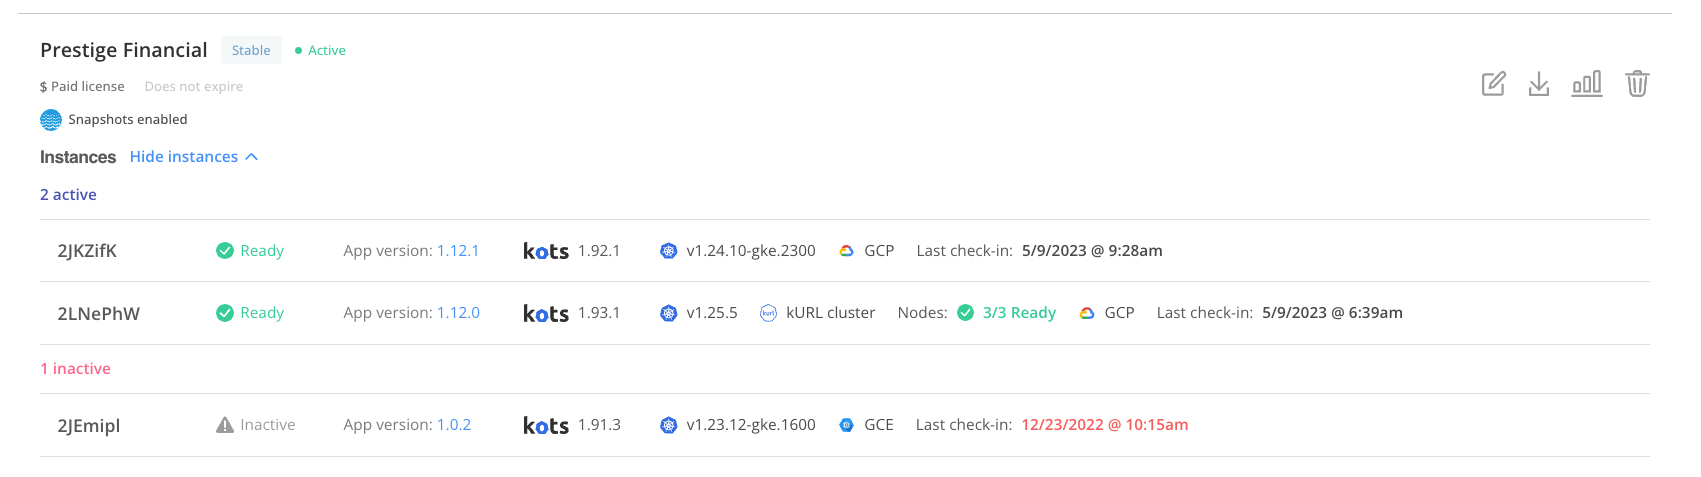The height and width of the screenshot is (477, 1701).
Task: Click the 2 active instances label
Action: click(x=68, y=195)
